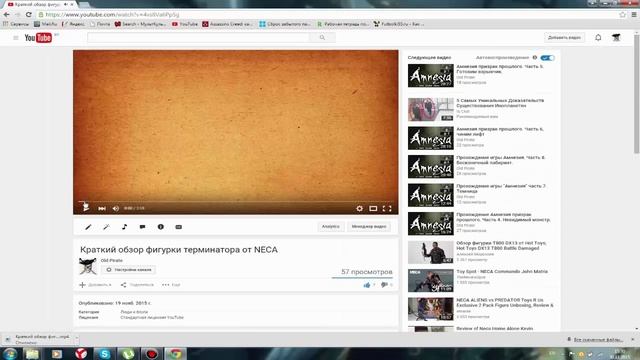Reload the page with the refresh button
The height and width of the screenshot is (360, 640).
[28, 14]
